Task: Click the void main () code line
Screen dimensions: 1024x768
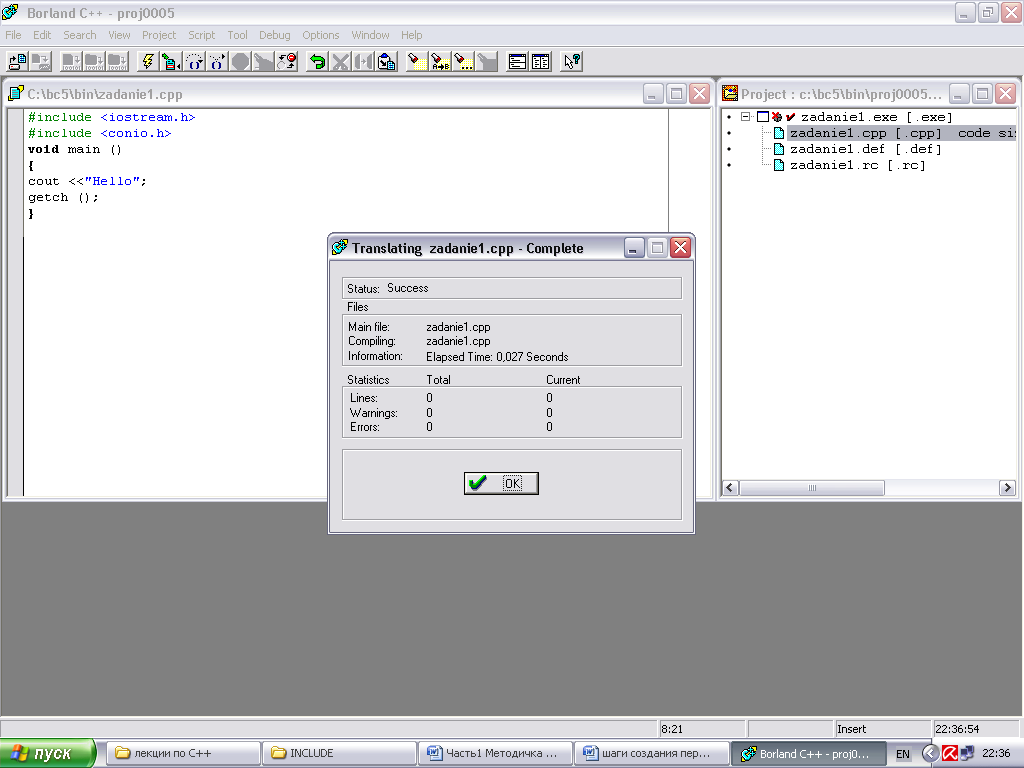Action: click(x=74, y=150)
